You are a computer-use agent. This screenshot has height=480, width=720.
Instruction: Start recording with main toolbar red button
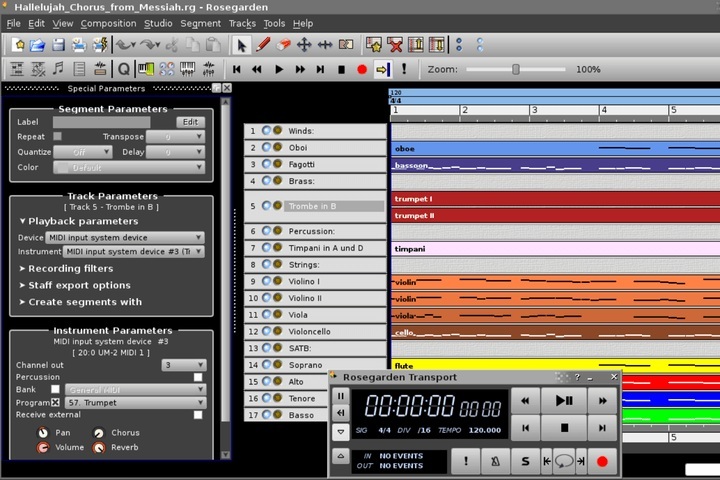362,69
